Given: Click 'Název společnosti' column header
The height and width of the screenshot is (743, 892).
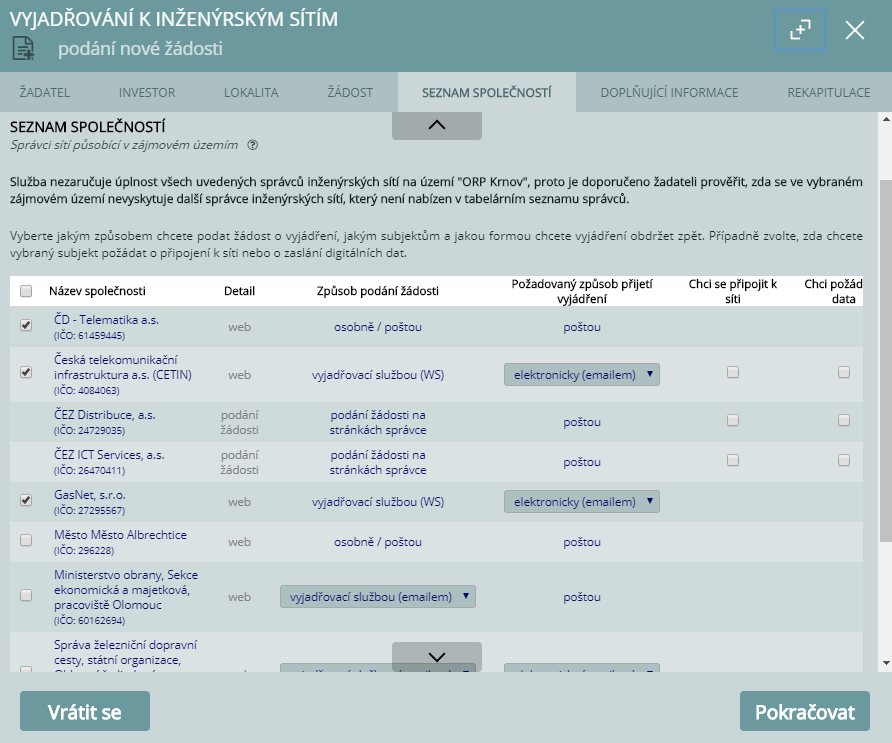Looking at the screenshot, I should point(97,291).
